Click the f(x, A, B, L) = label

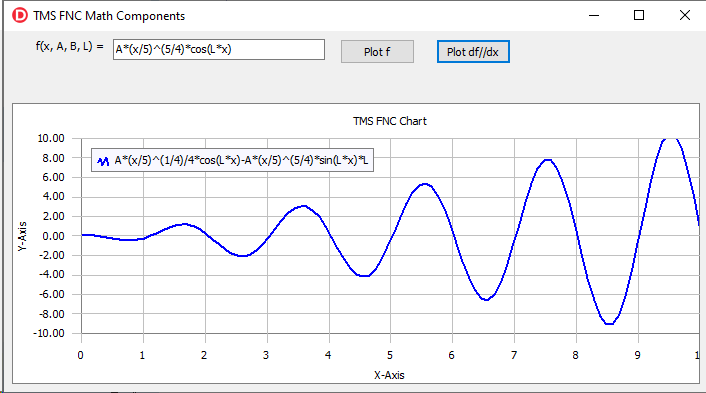(69, 46)
